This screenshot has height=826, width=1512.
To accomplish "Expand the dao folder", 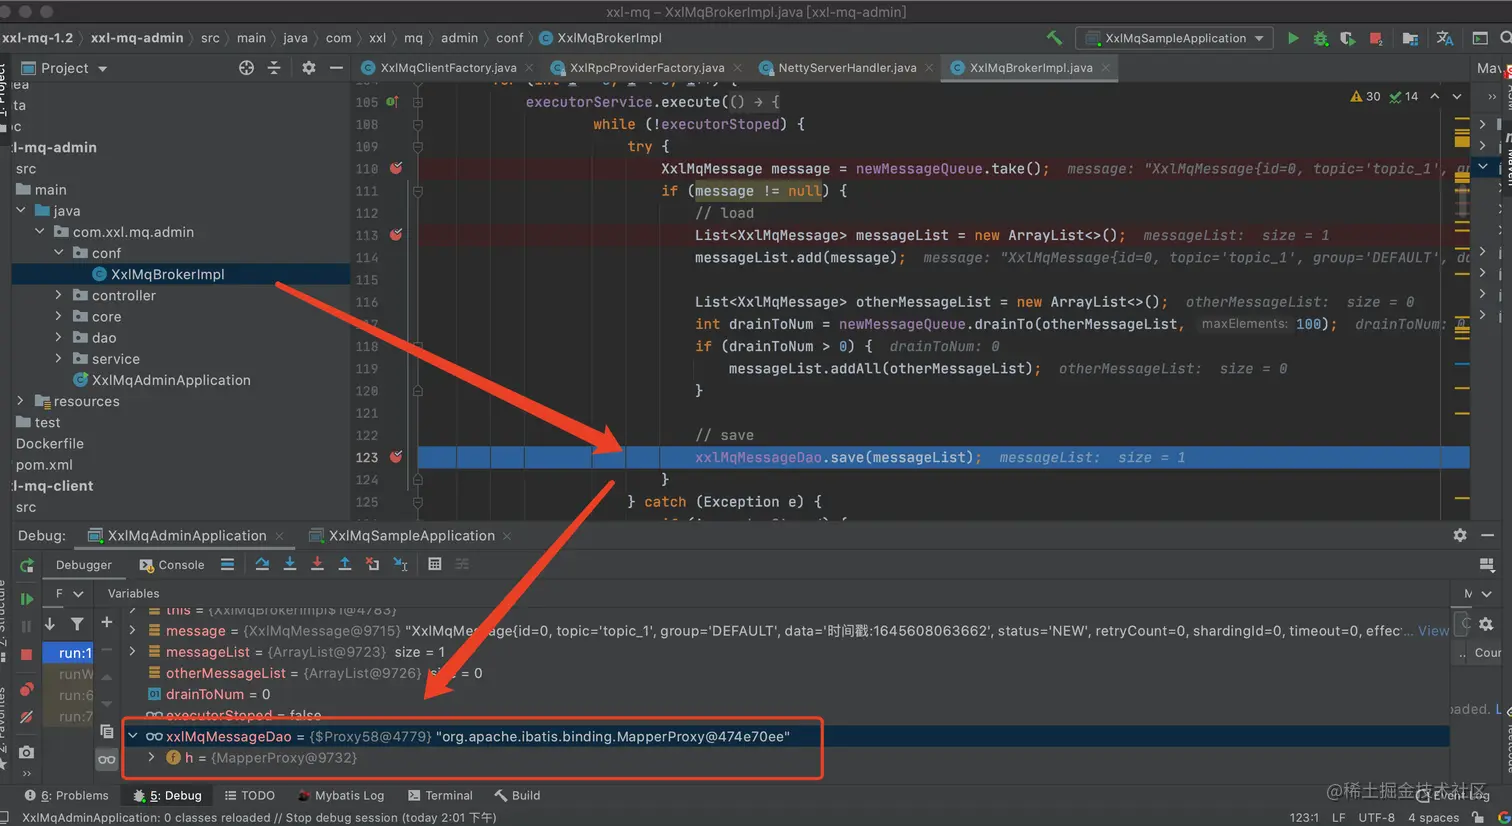I will [x=59, y=337].
